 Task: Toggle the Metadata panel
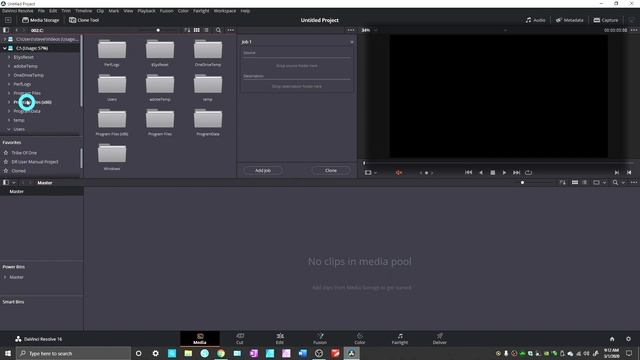[569, 20]
